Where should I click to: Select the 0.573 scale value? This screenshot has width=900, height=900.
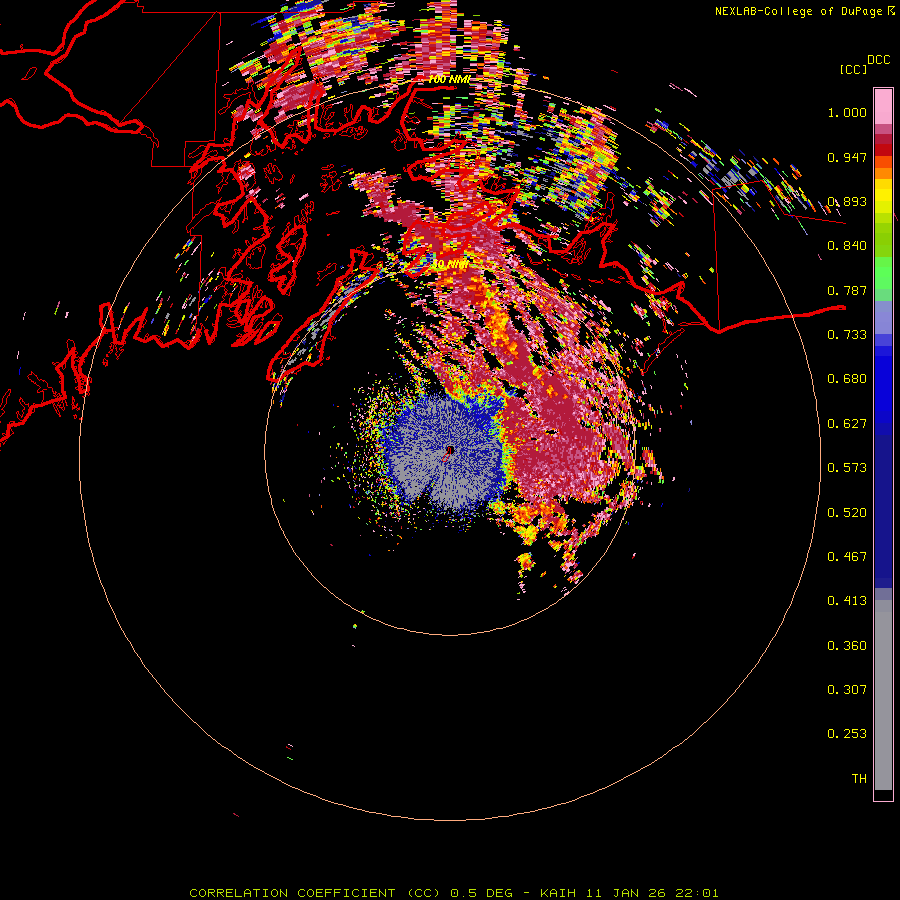[847, 468]
